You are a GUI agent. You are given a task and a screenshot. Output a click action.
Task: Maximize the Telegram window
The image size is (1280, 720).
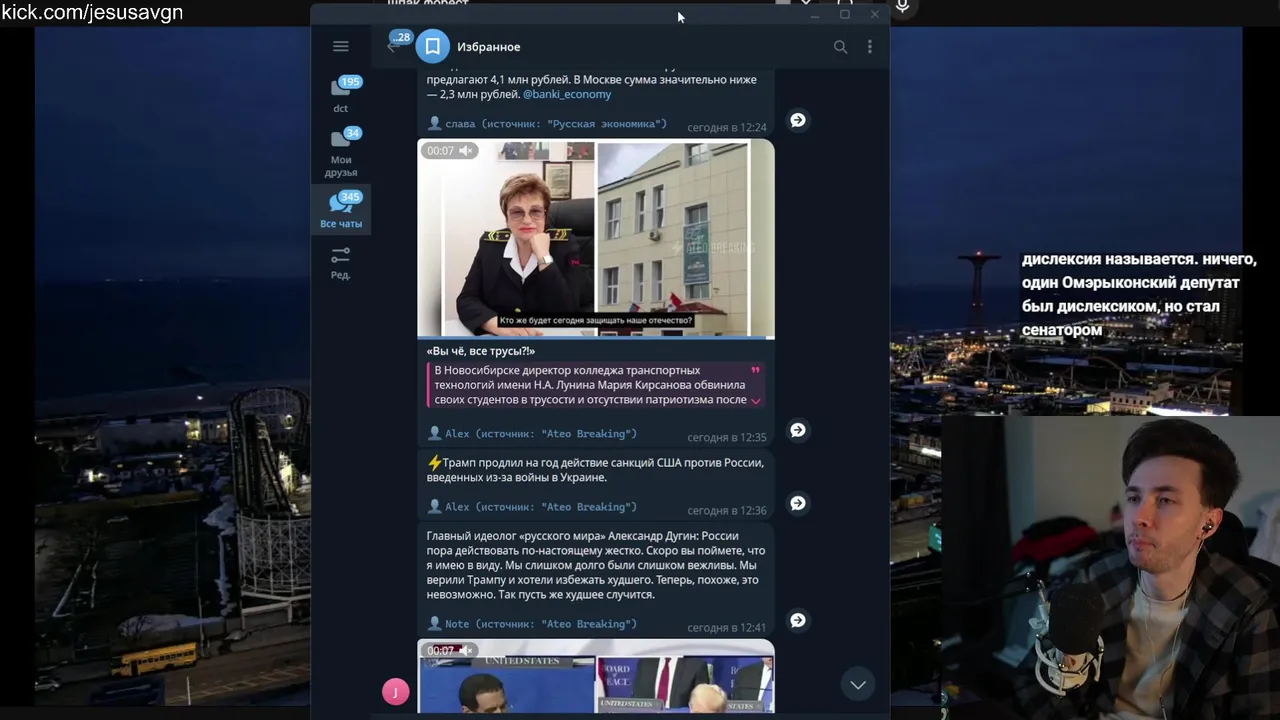pyautogui.click(x=845, y=15)
